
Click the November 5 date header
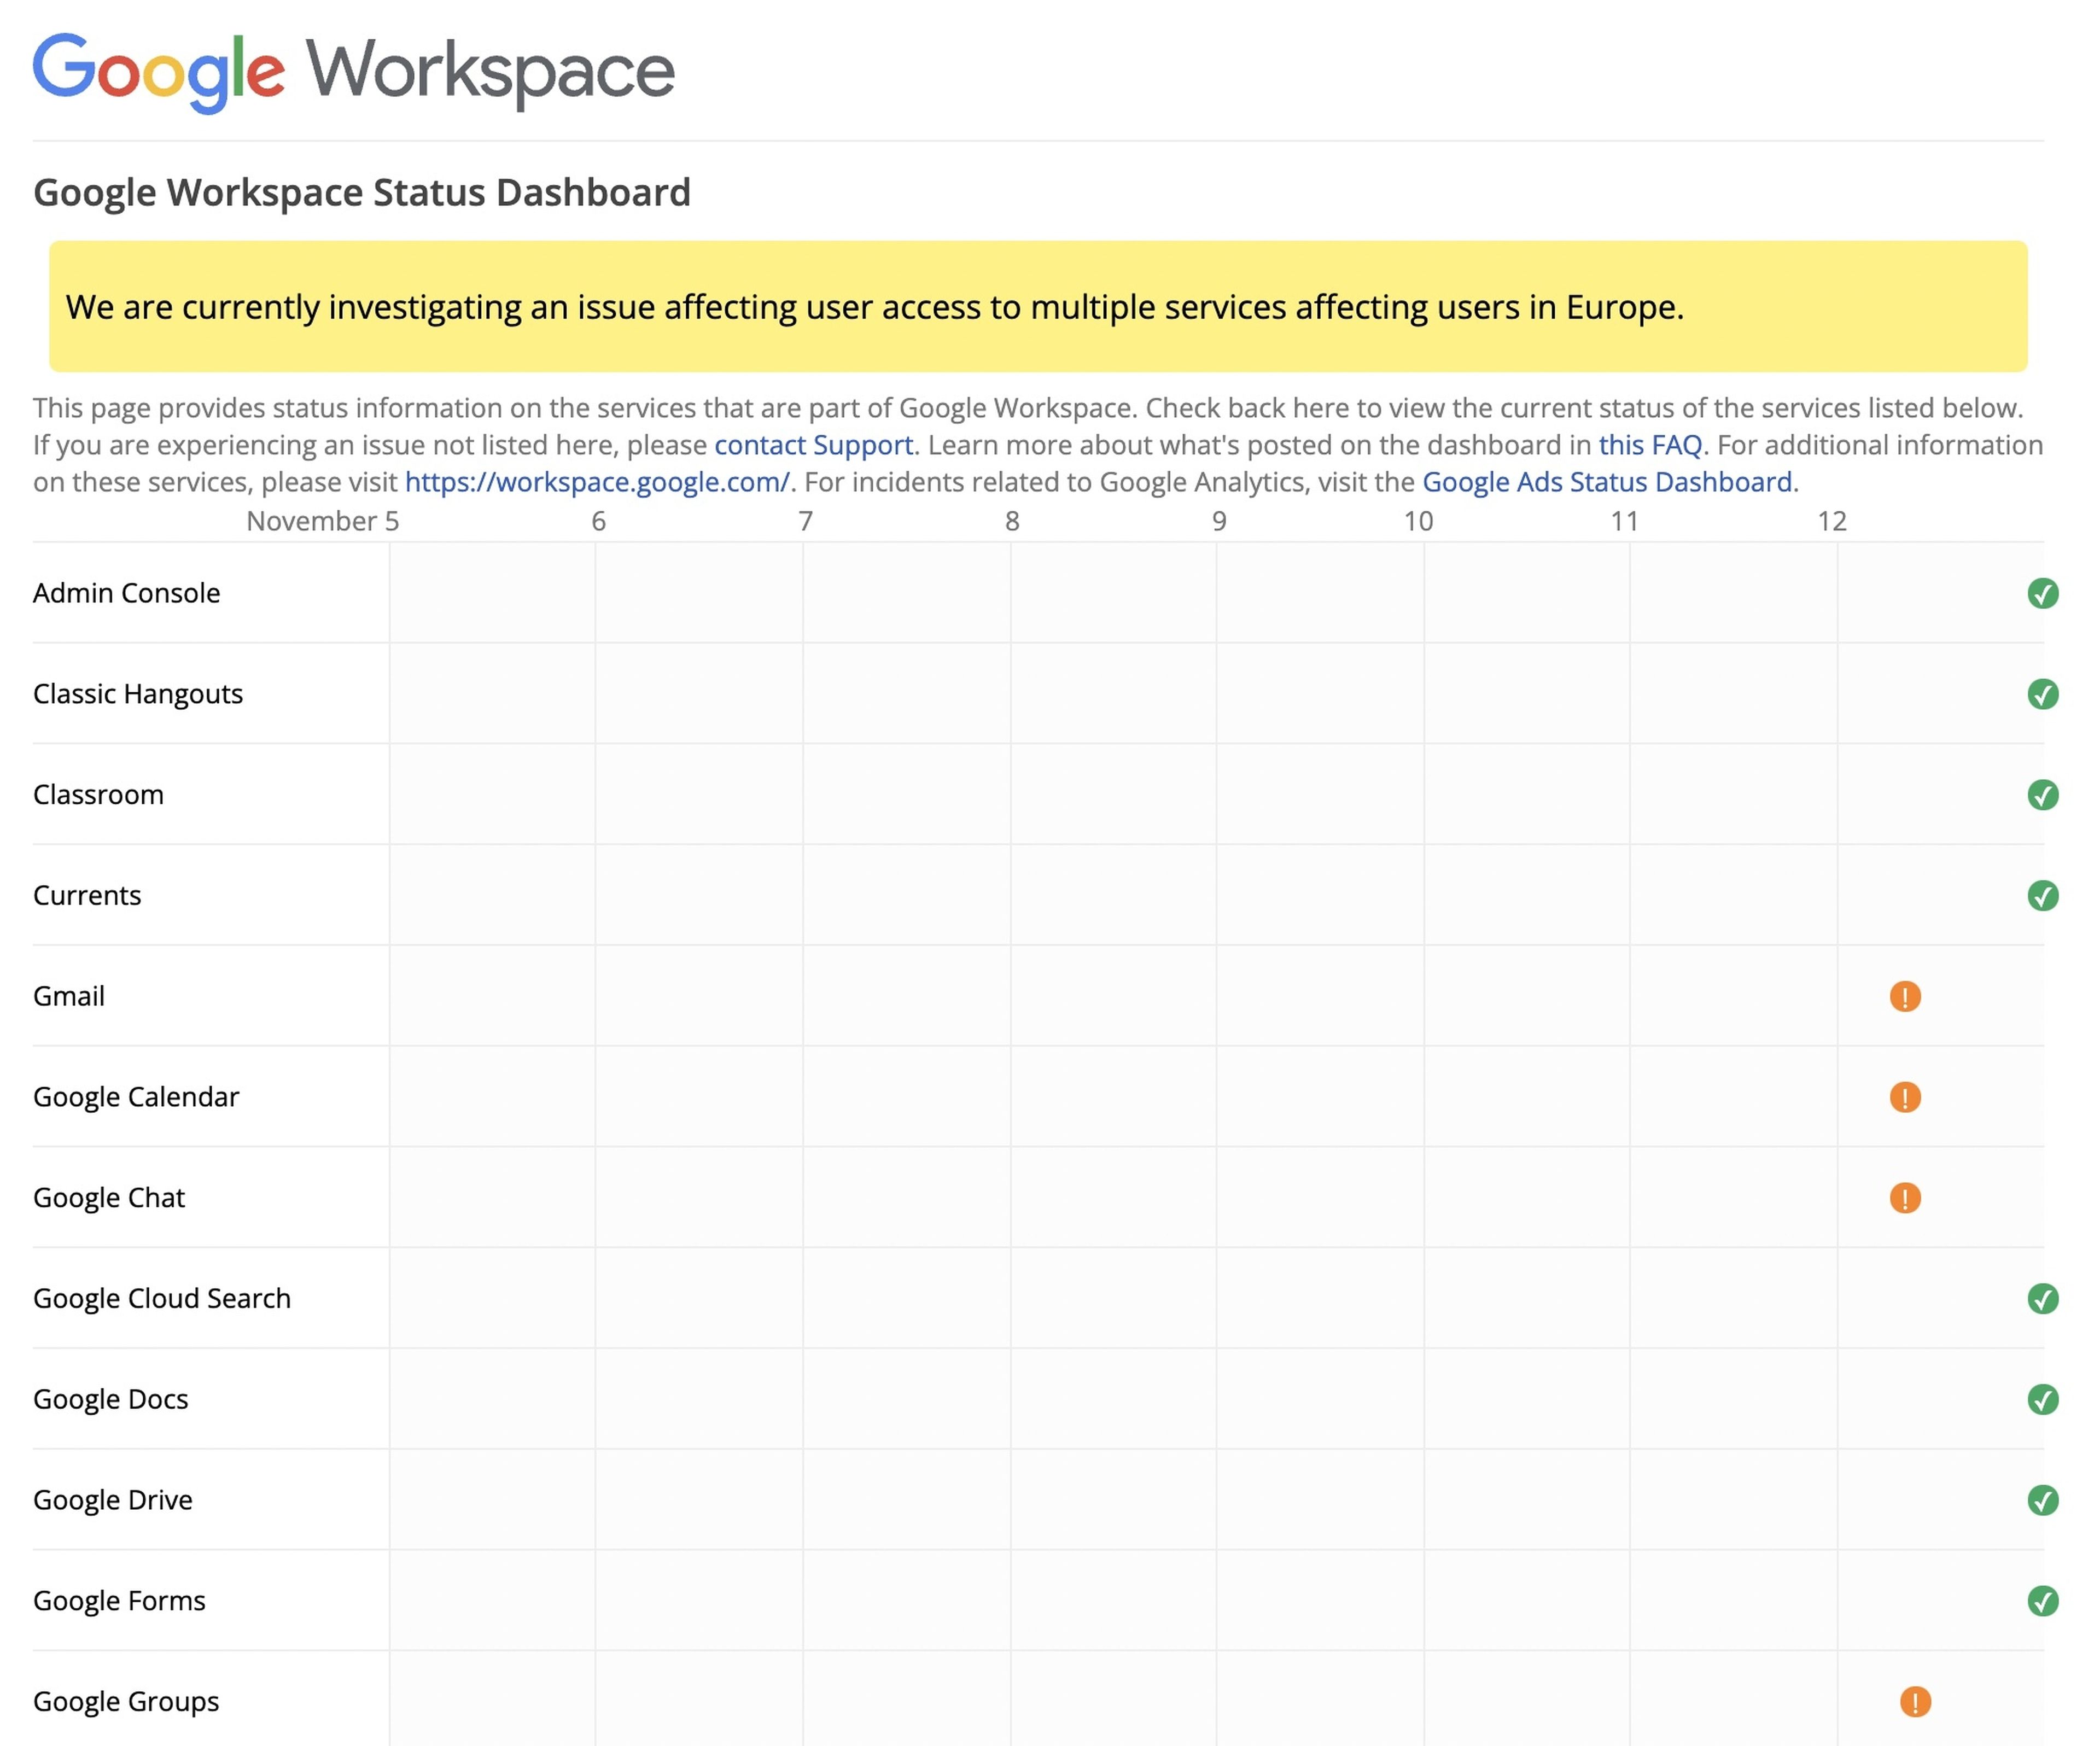(x=323, y=521)
